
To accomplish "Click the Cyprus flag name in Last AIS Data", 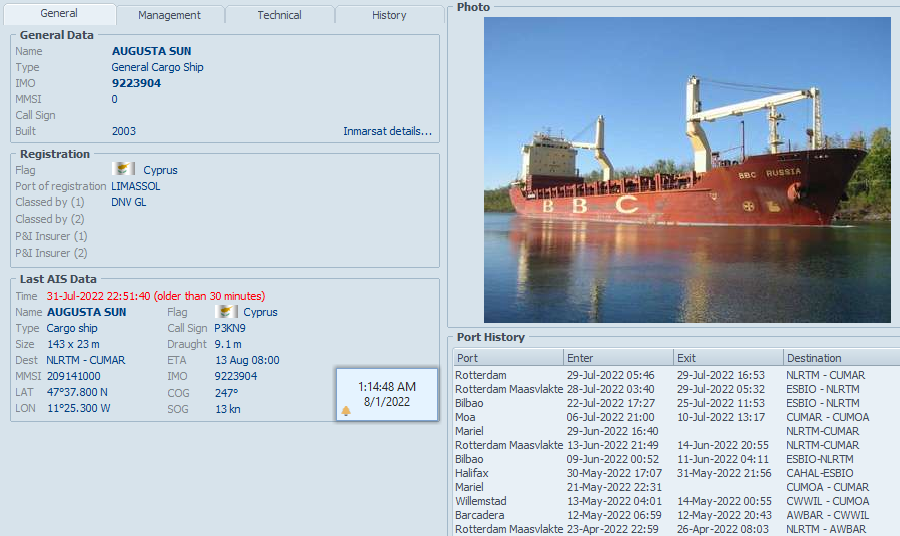I will click(260, 312).
